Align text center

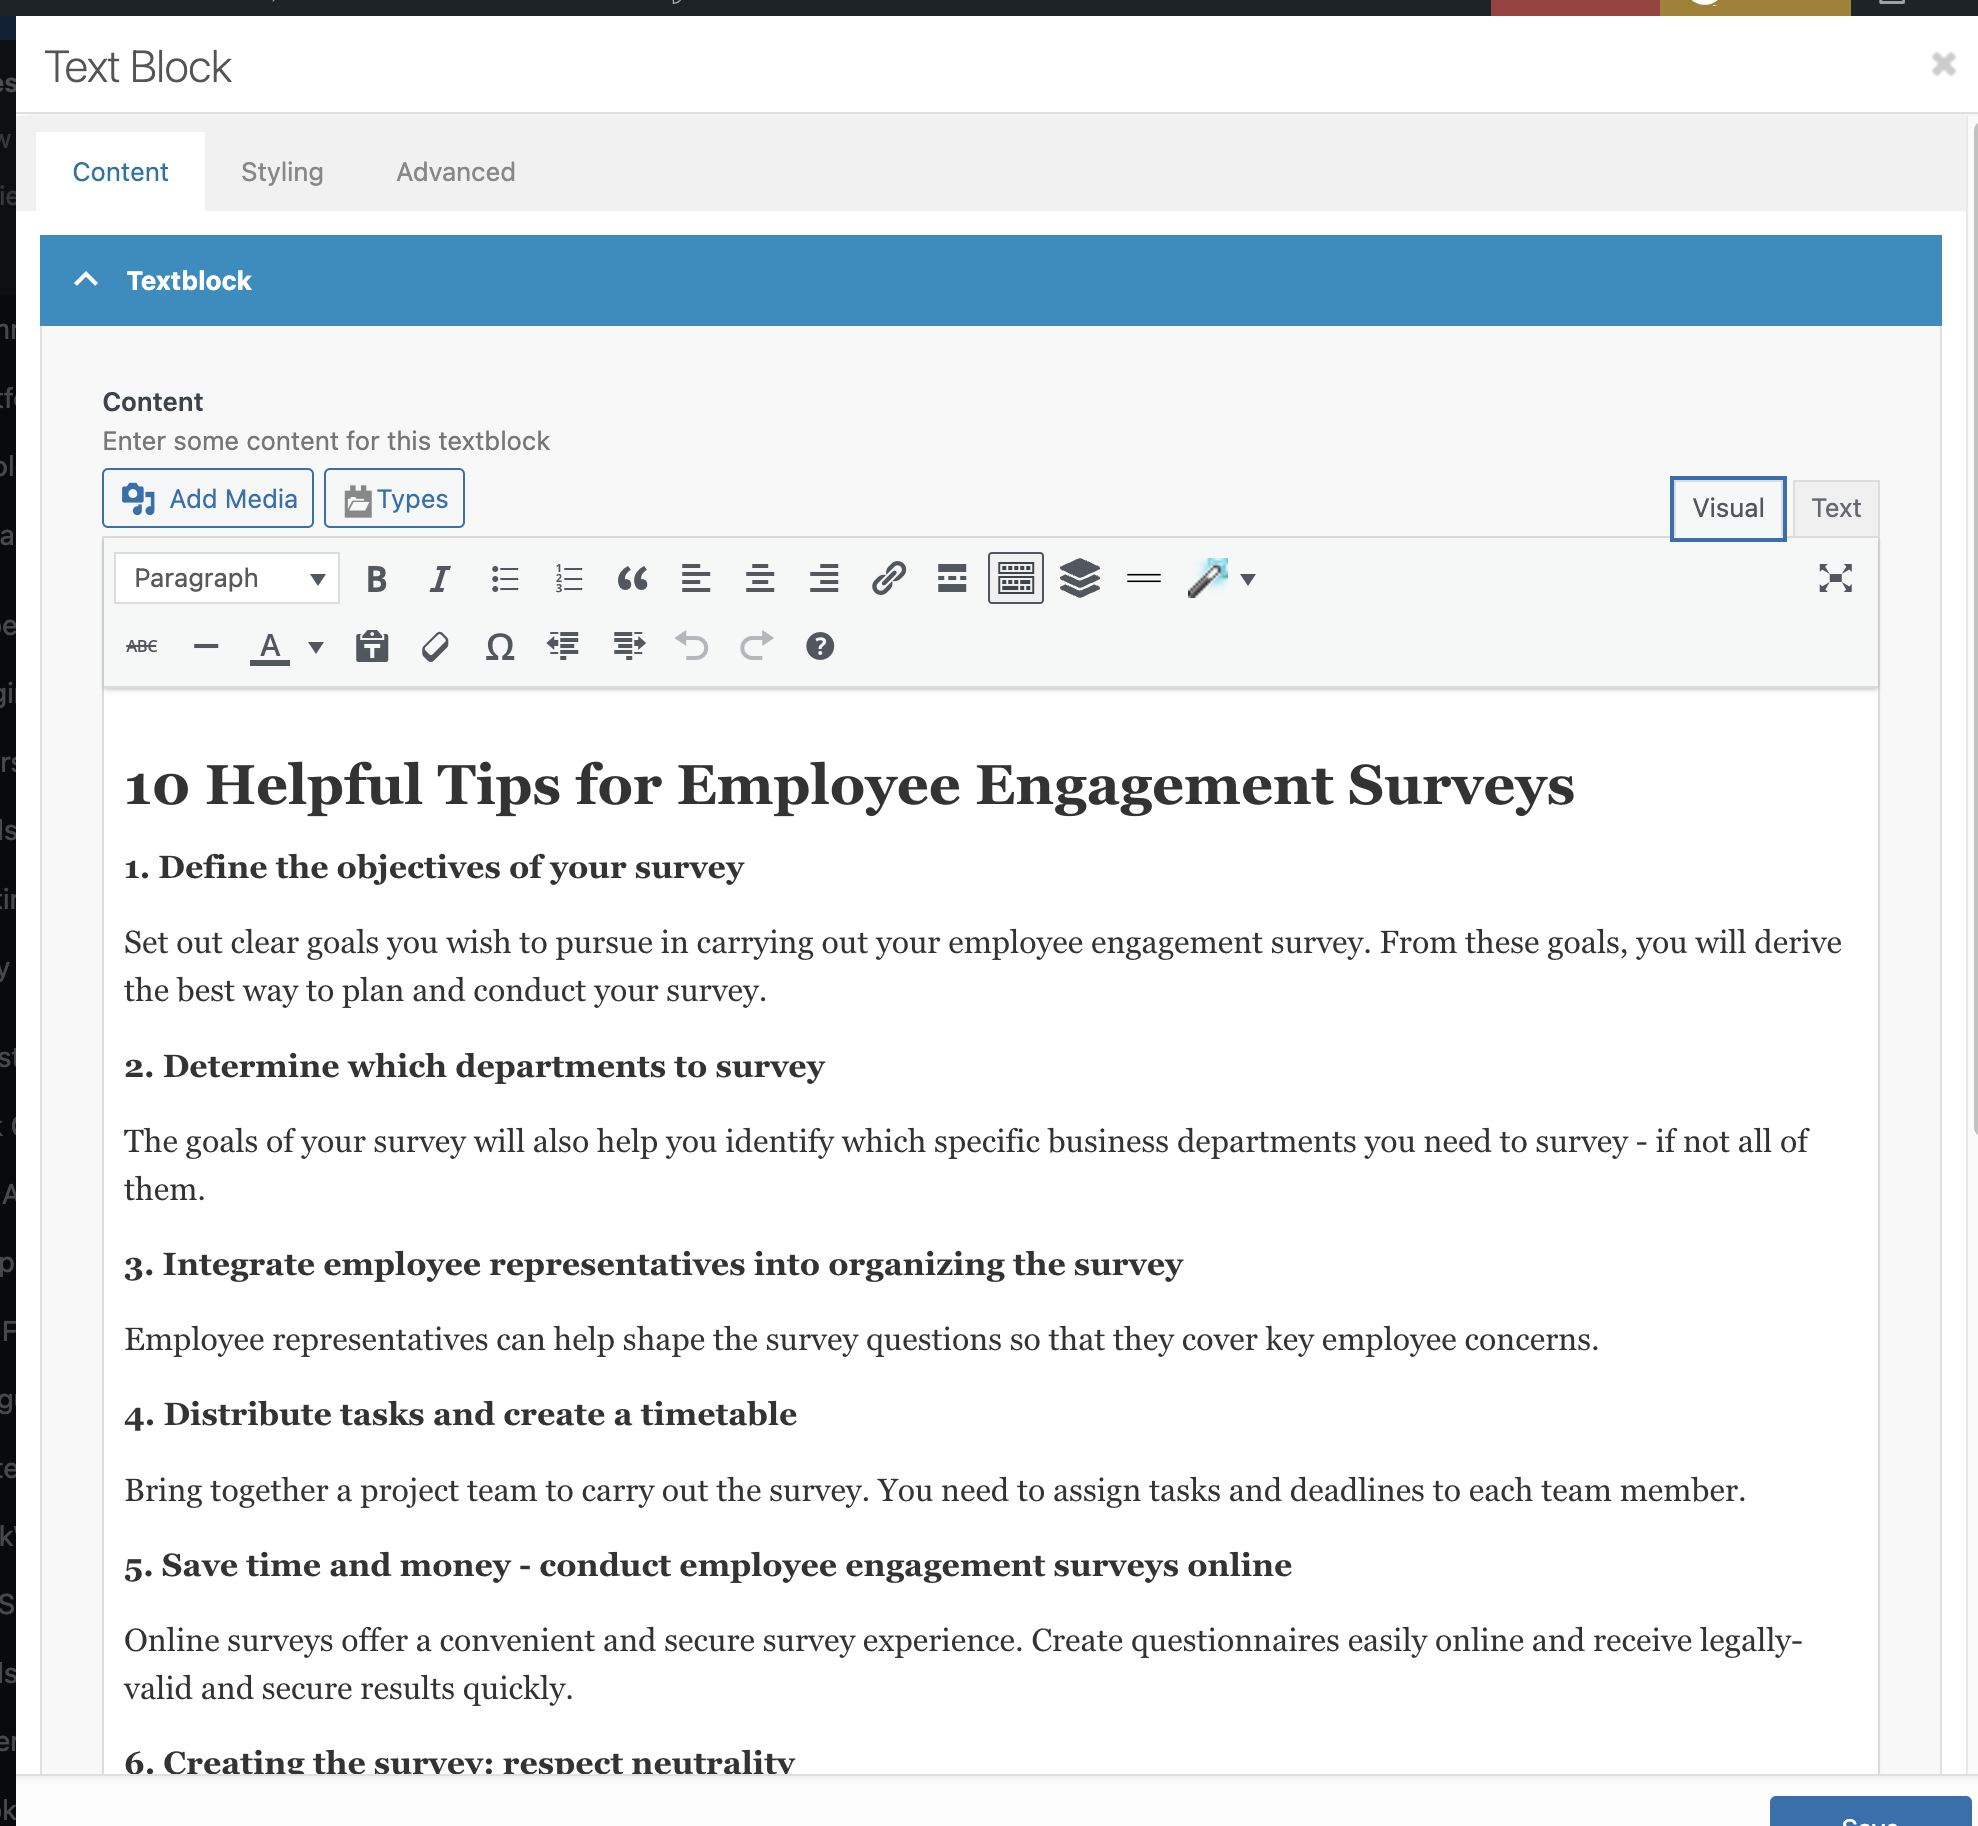coord(760,579)
